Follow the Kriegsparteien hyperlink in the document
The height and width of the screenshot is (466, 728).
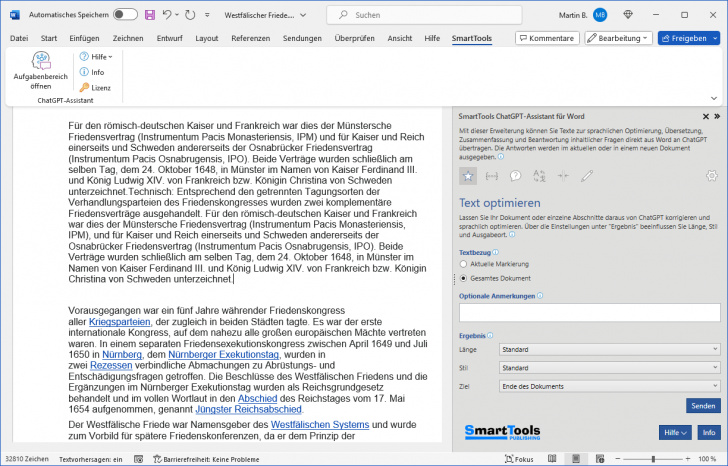point(117,323)
